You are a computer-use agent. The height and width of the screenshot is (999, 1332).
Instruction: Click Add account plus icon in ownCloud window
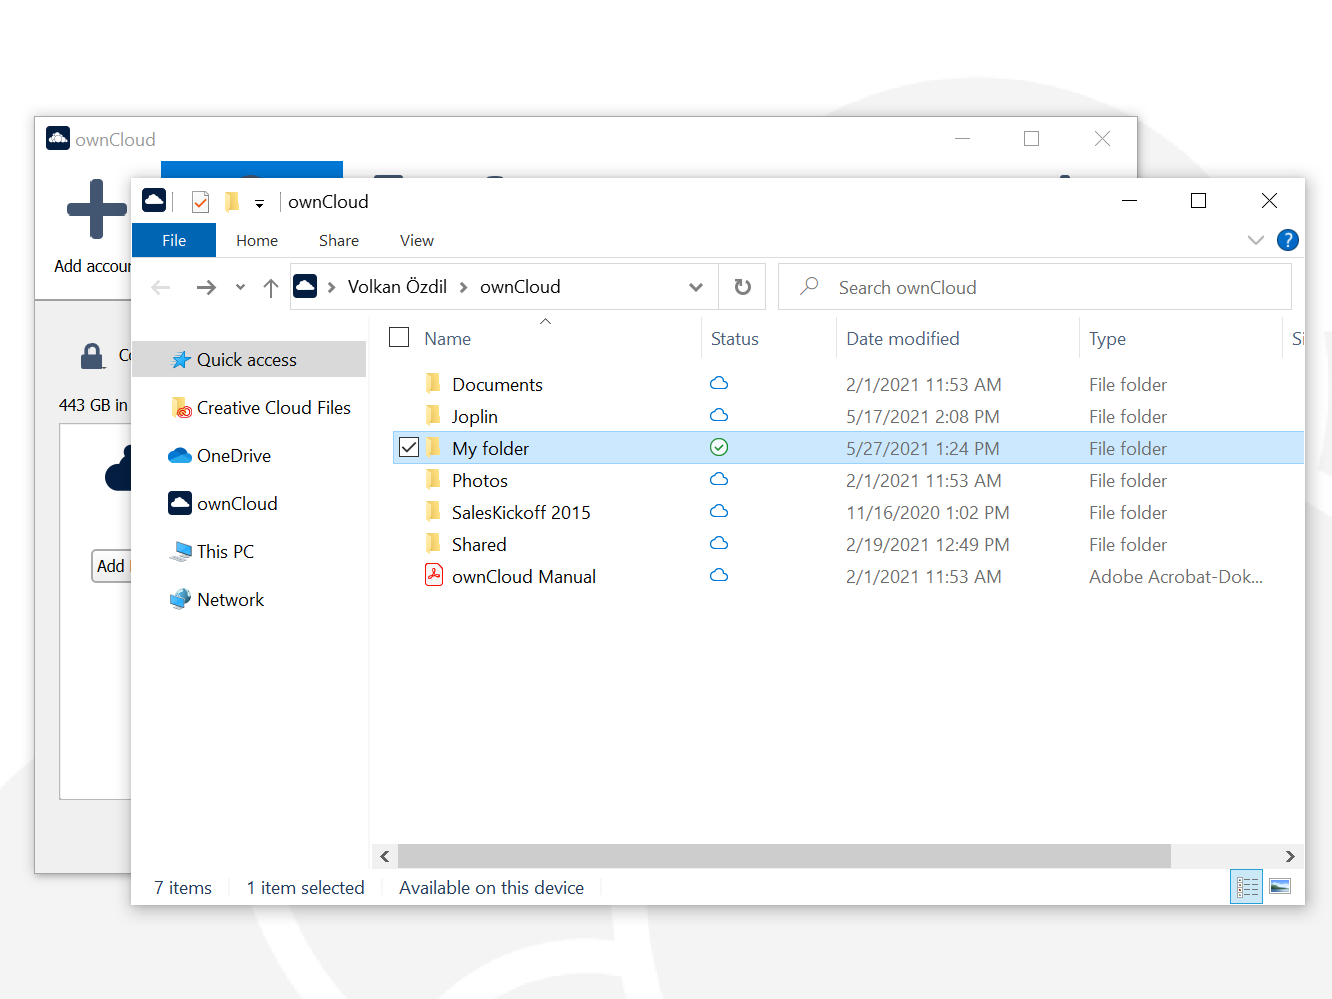pyautogui.click(x=96, y=209)
